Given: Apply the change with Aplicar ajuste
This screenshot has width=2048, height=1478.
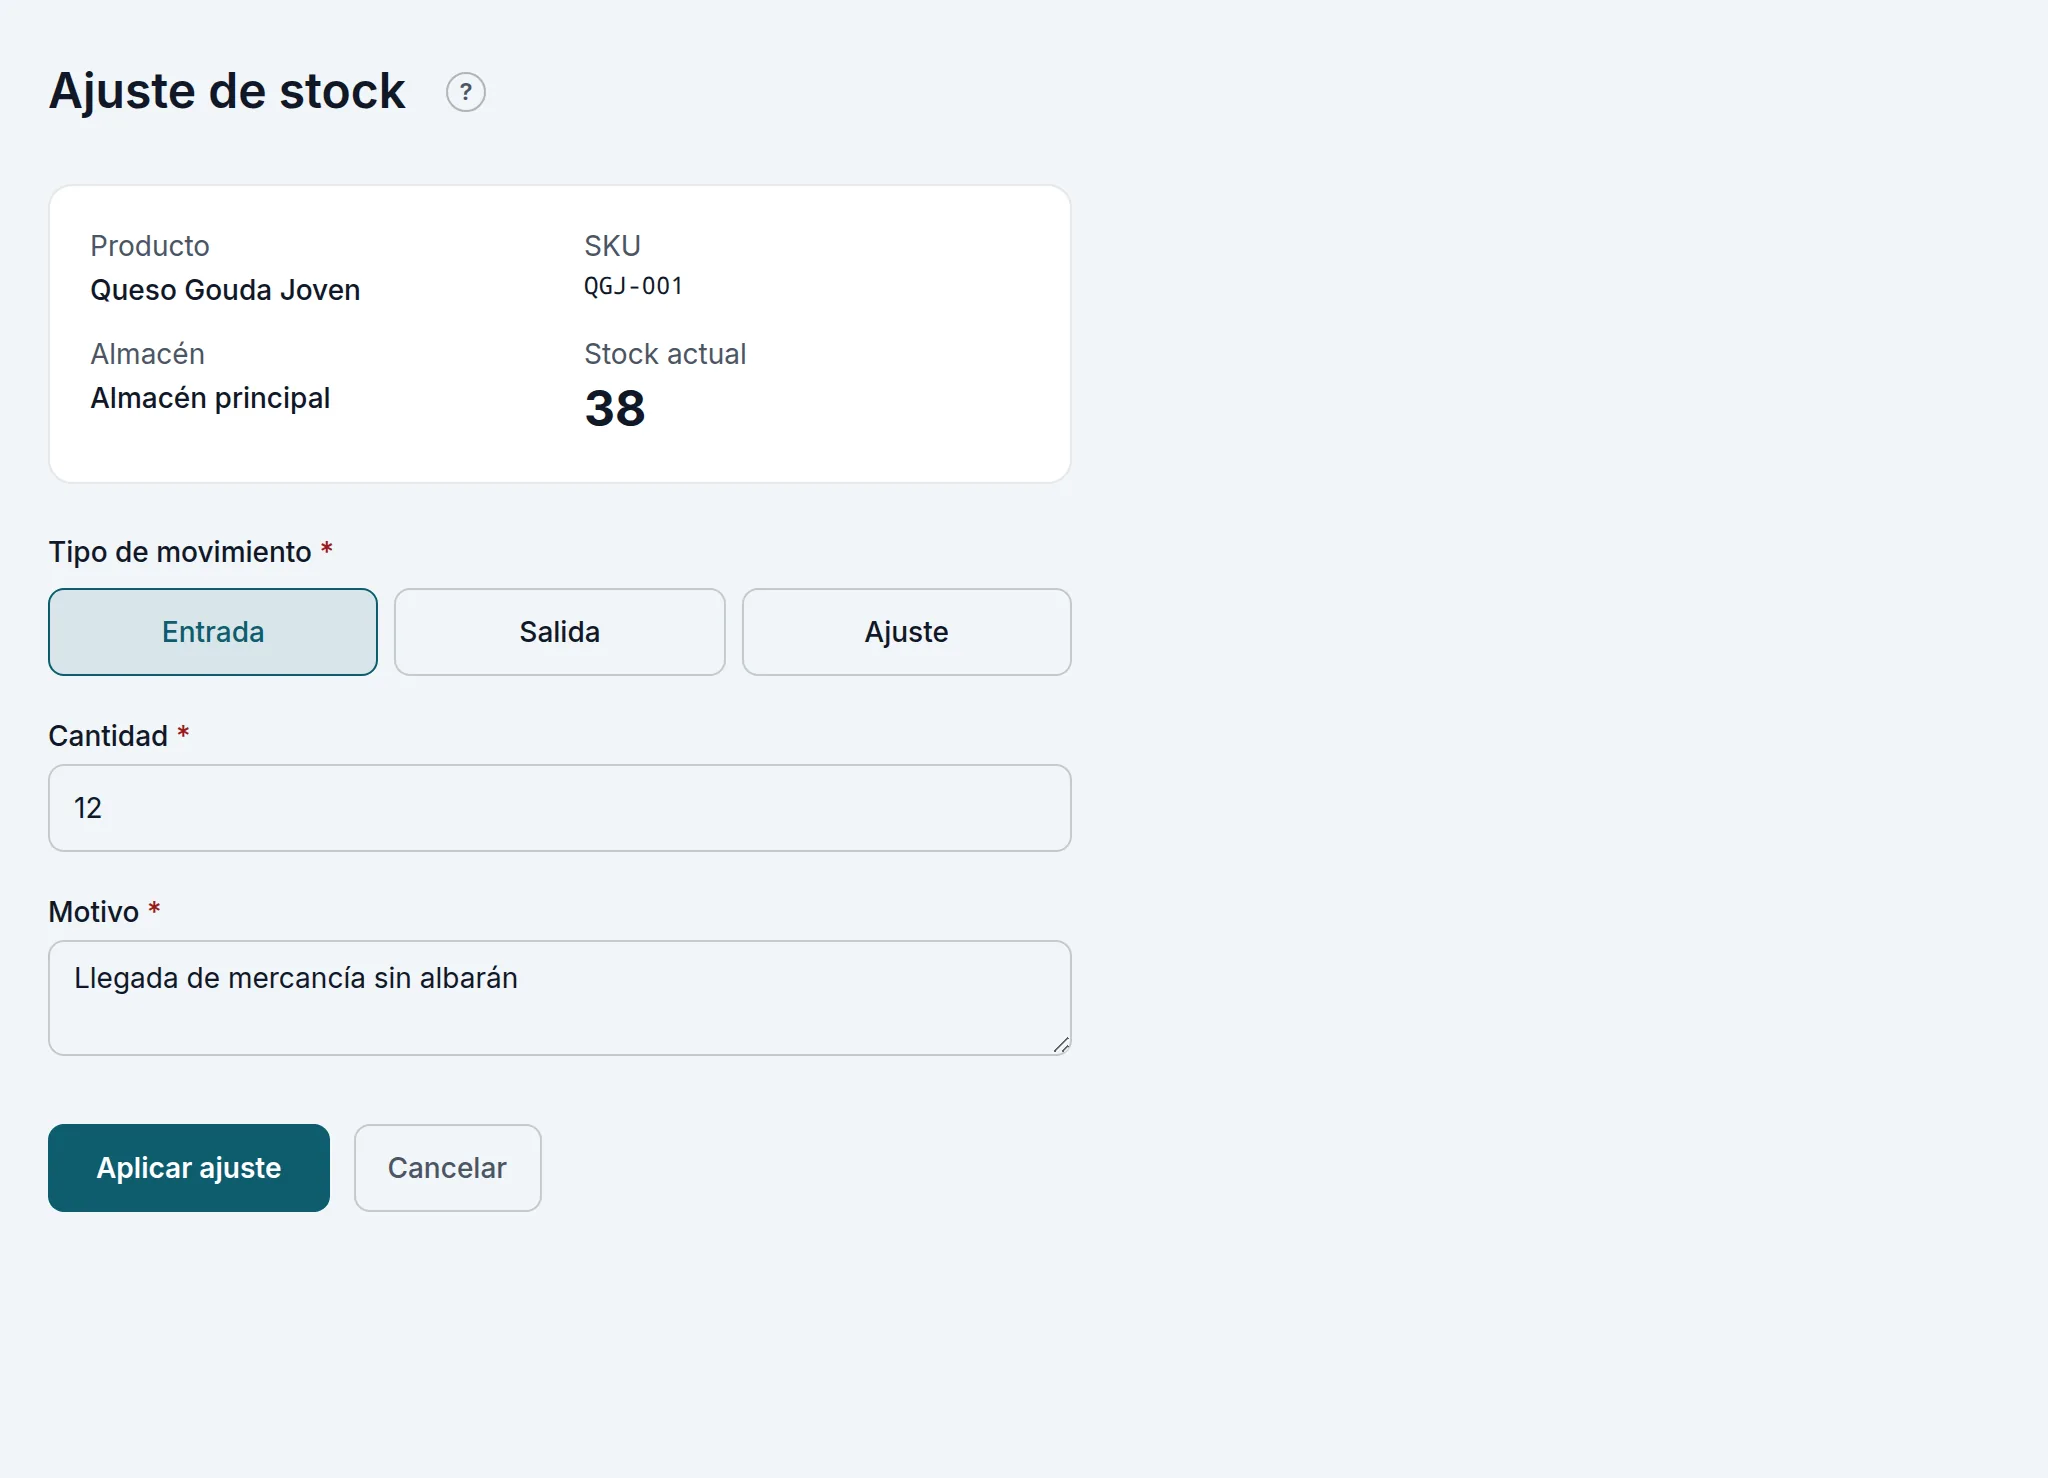Looking at the screenshot, I should 189,1168.
